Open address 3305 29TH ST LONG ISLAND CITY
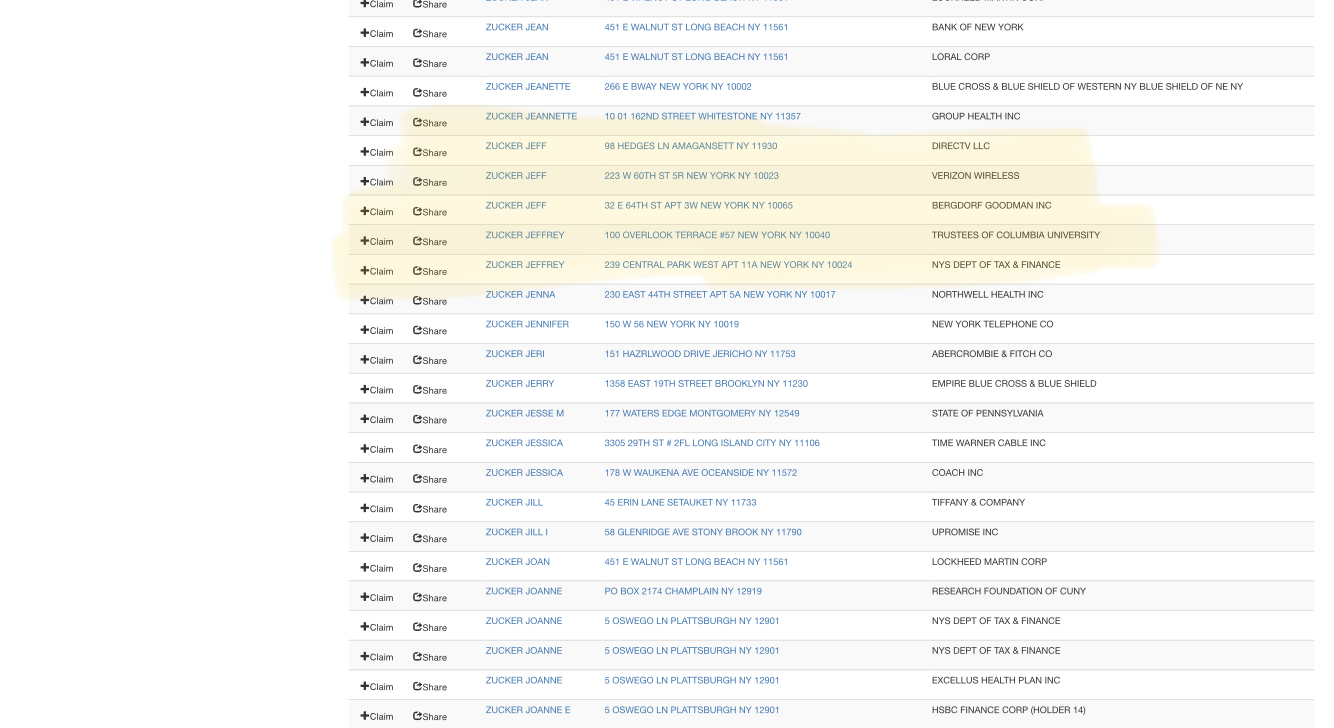Image resolution: width=1334 pixels, height=728 pixels. (x=712, y=443)
